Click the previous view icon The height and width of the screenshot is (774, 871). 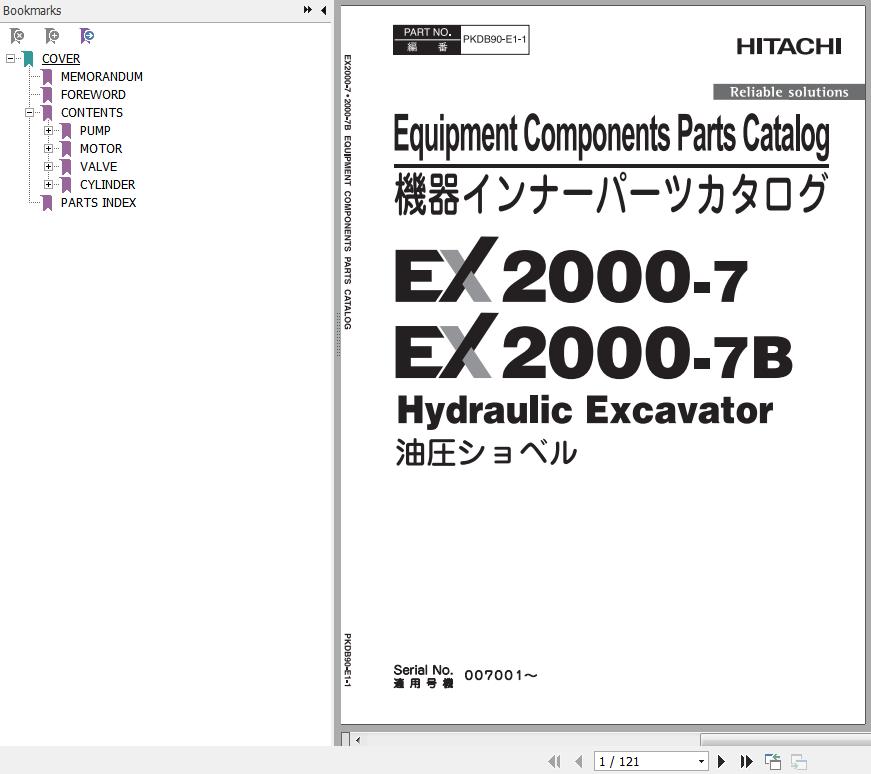coord(773,761)
